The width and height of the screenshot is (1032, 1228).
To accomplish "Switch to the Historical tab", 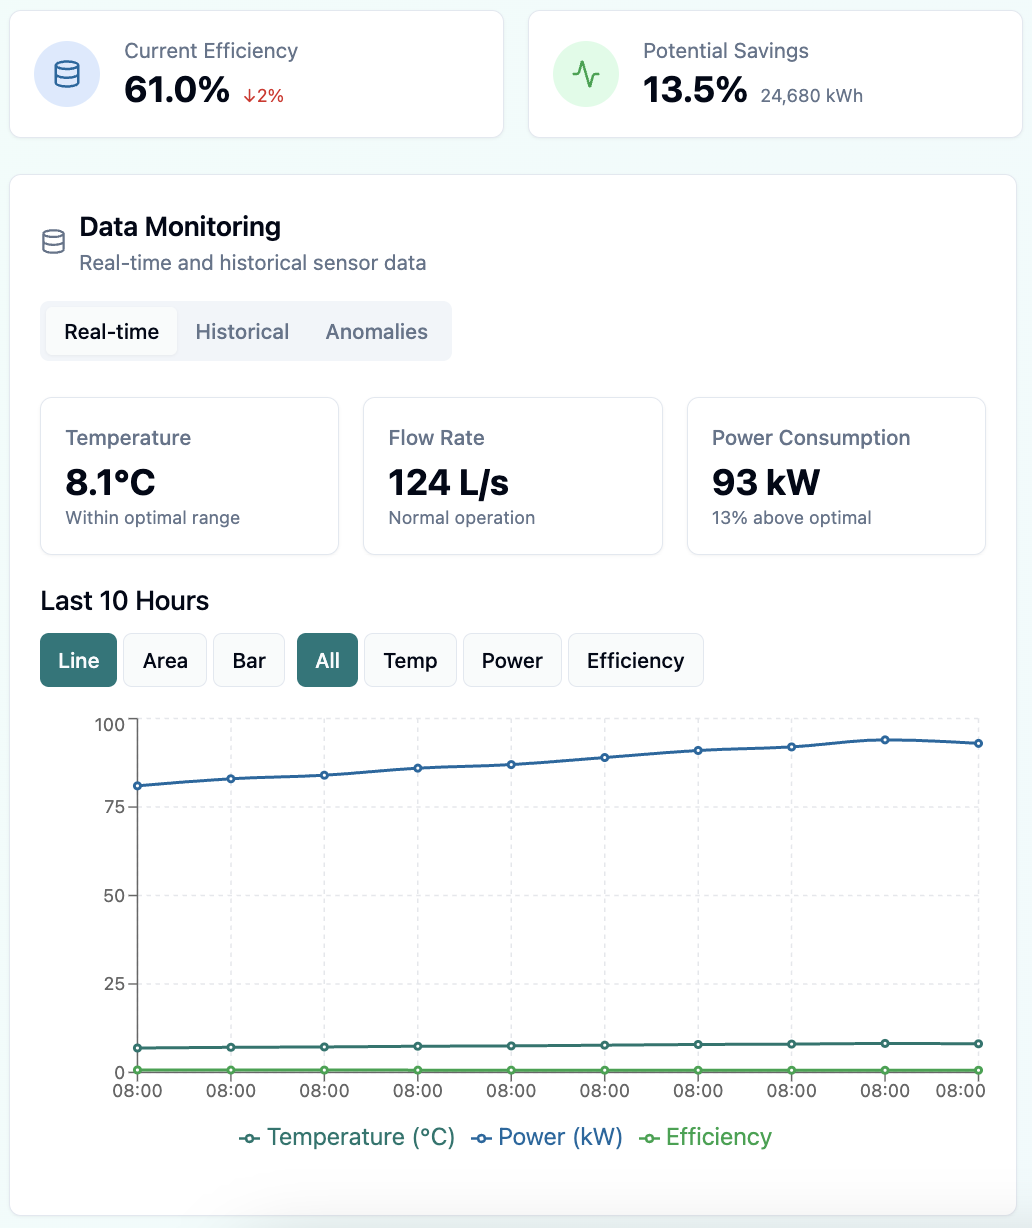I will [x=241, y=331].
